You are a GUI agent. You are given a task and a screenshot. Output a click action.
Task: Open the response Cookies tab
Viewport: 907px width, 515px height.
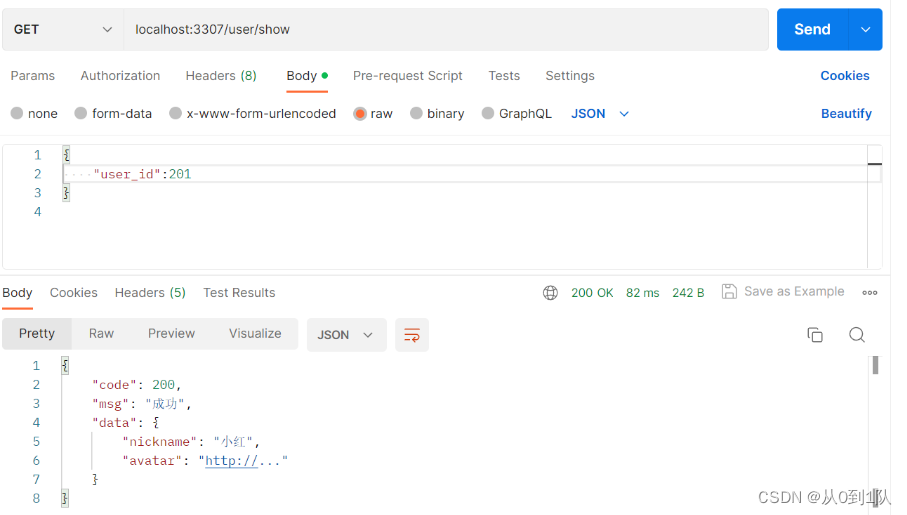point(73,293)
